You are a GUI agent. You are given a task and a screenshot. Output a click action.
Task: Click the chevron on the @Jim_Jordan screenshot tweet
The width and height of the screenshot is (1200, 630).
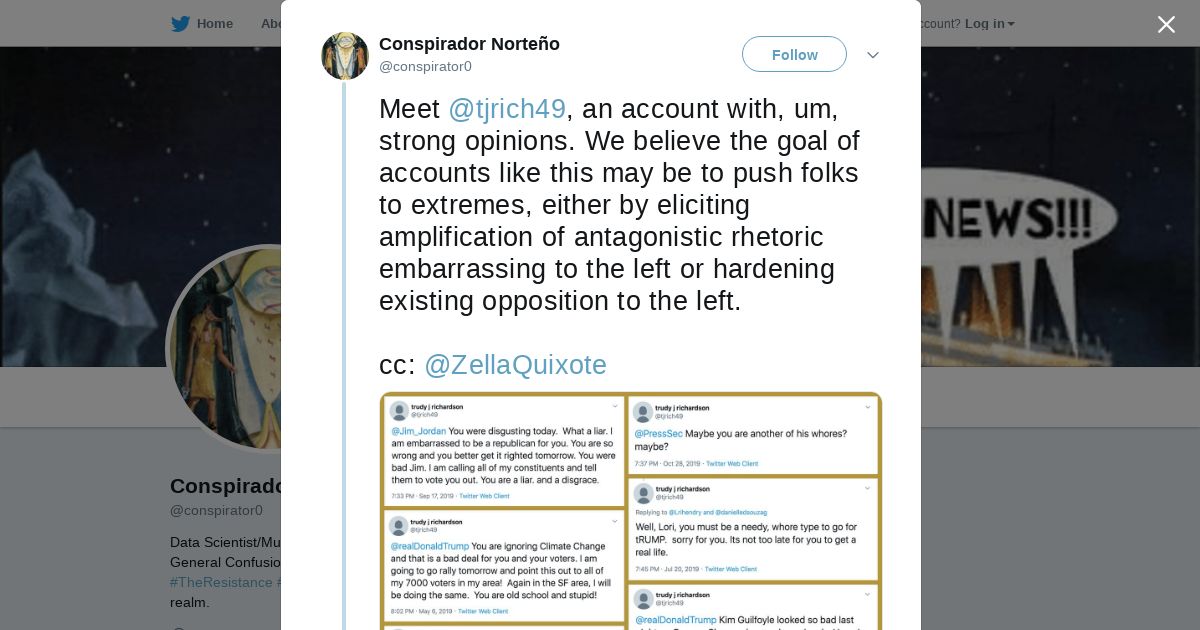[x=615, y=406]
